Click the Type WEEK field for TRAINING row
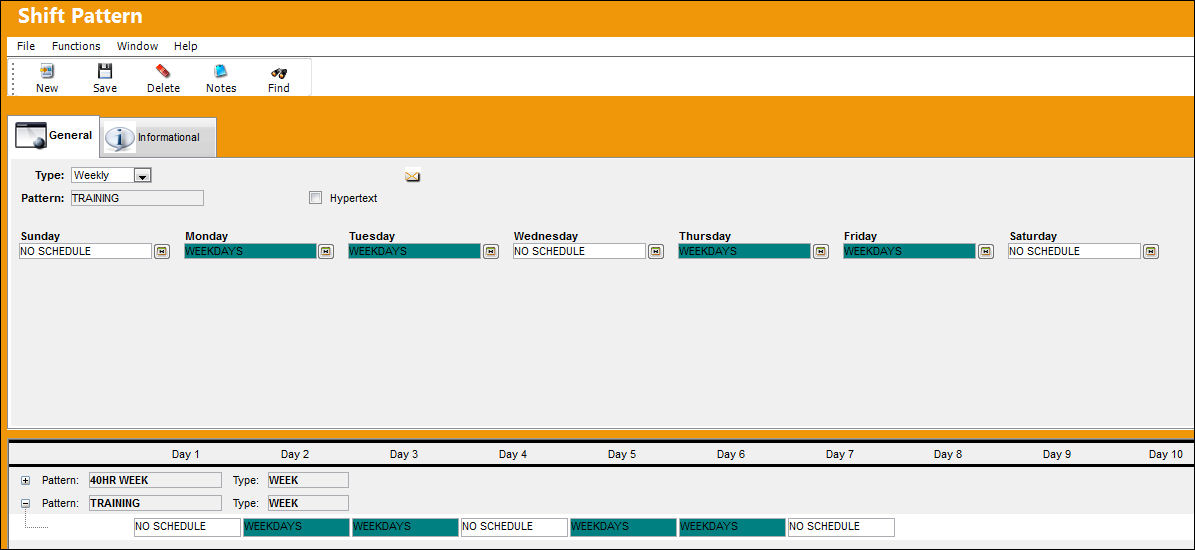 click(308, 504)
